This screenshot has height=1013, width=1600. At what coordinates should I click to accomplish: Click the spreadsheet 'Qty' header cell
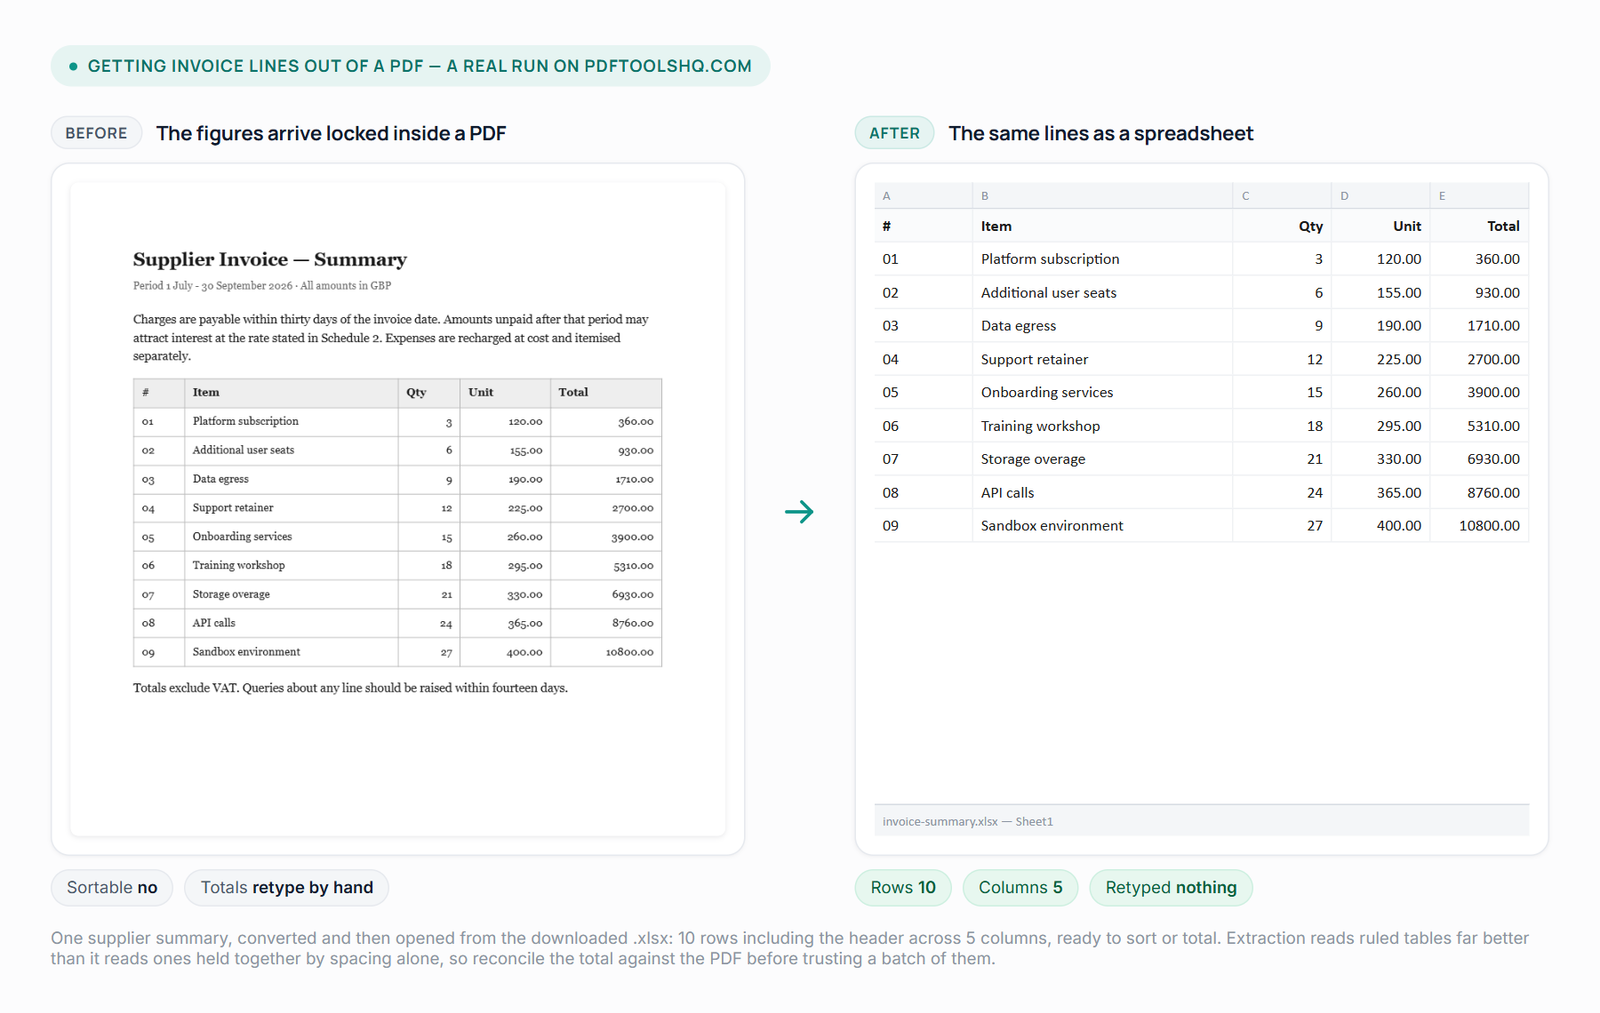(1282, 226)
